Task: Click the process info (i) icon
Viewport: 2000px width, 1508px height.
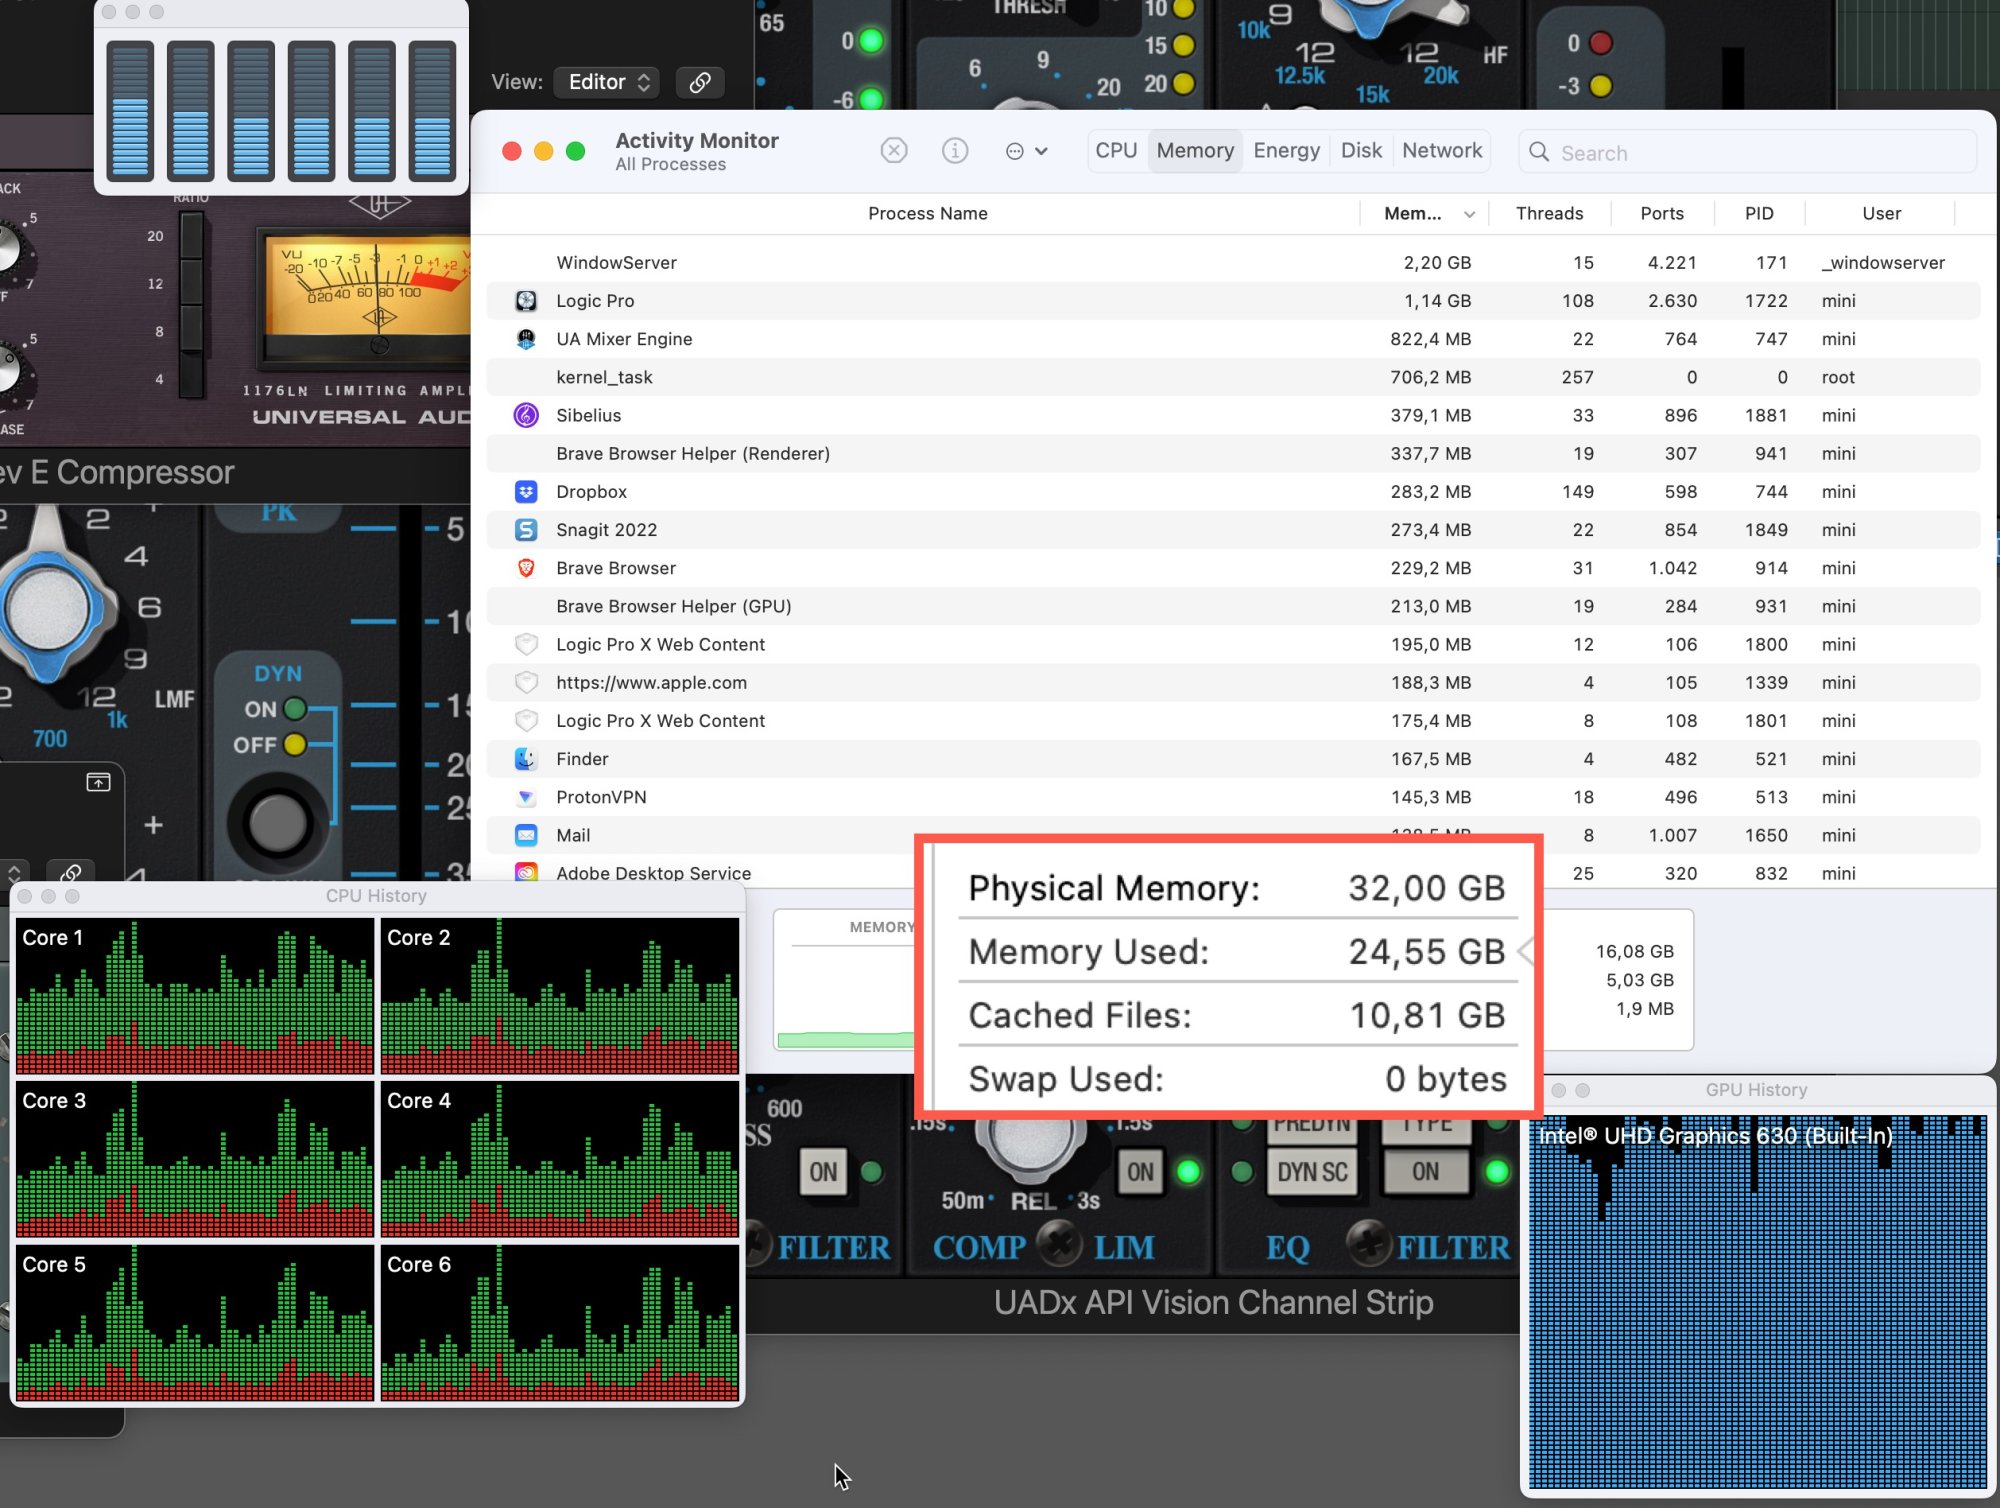Action: click(x=954, y=151)
